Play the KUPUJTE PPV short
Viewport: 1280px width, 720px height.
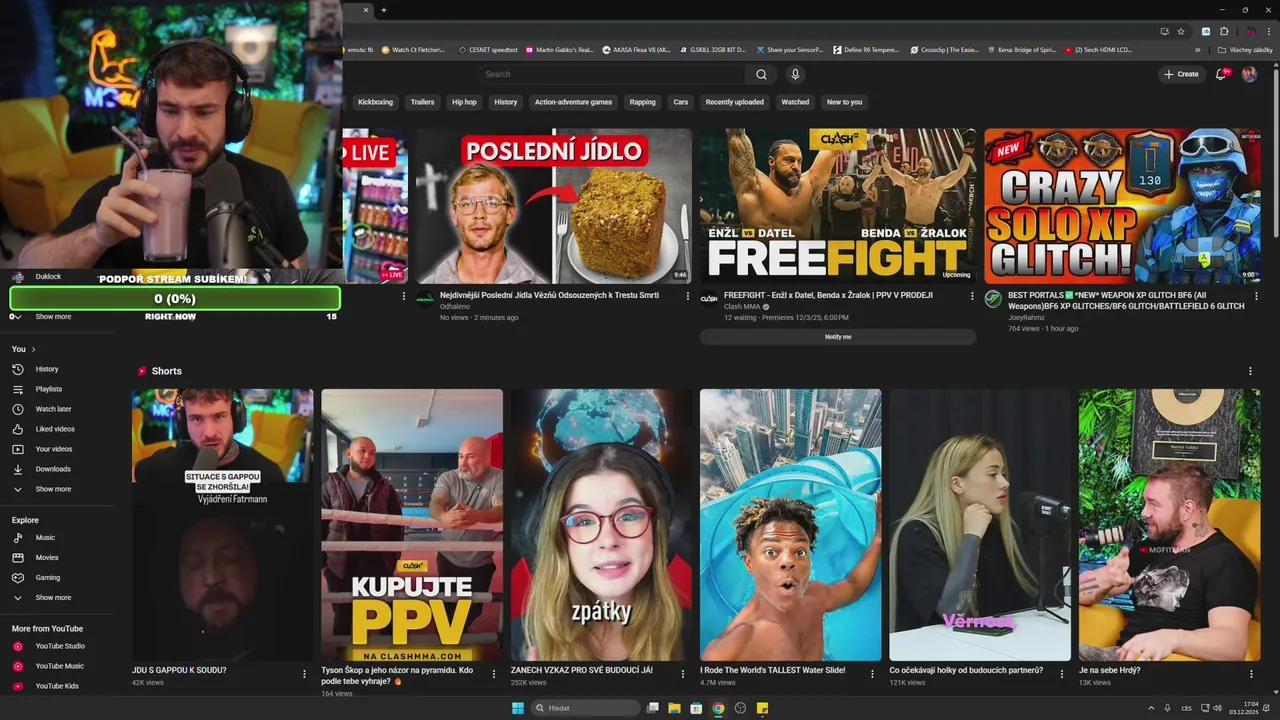point(412,525)
